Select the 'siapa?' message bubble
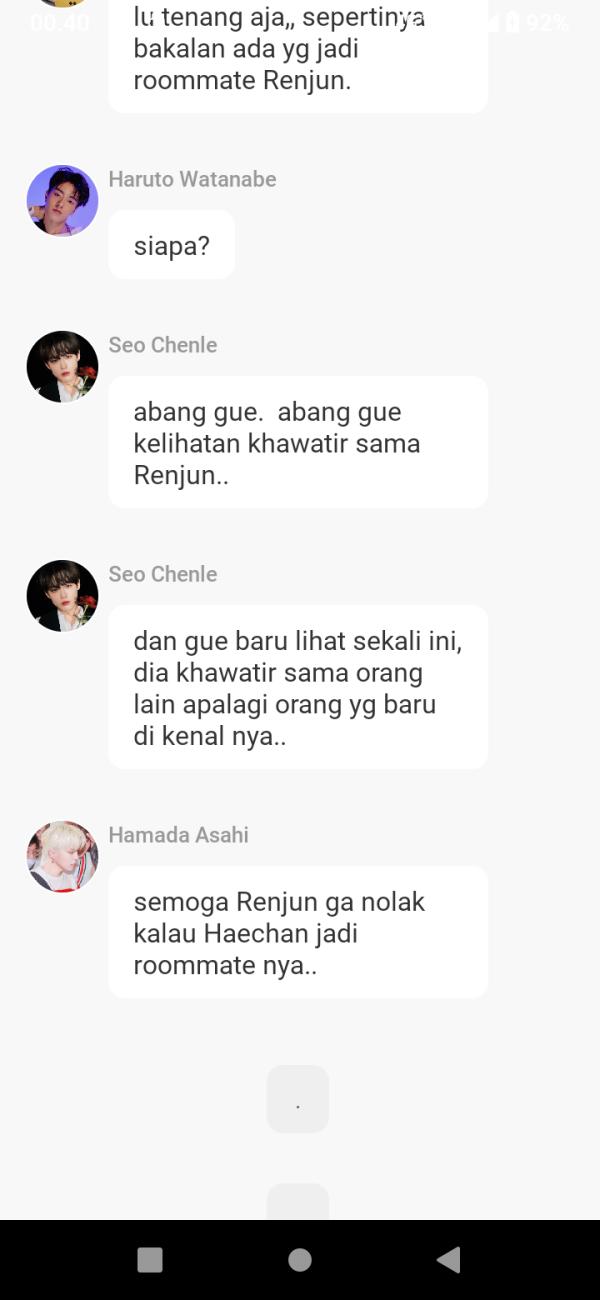The height and width of the screenshot is (1300, 600). tap(172, 245)
